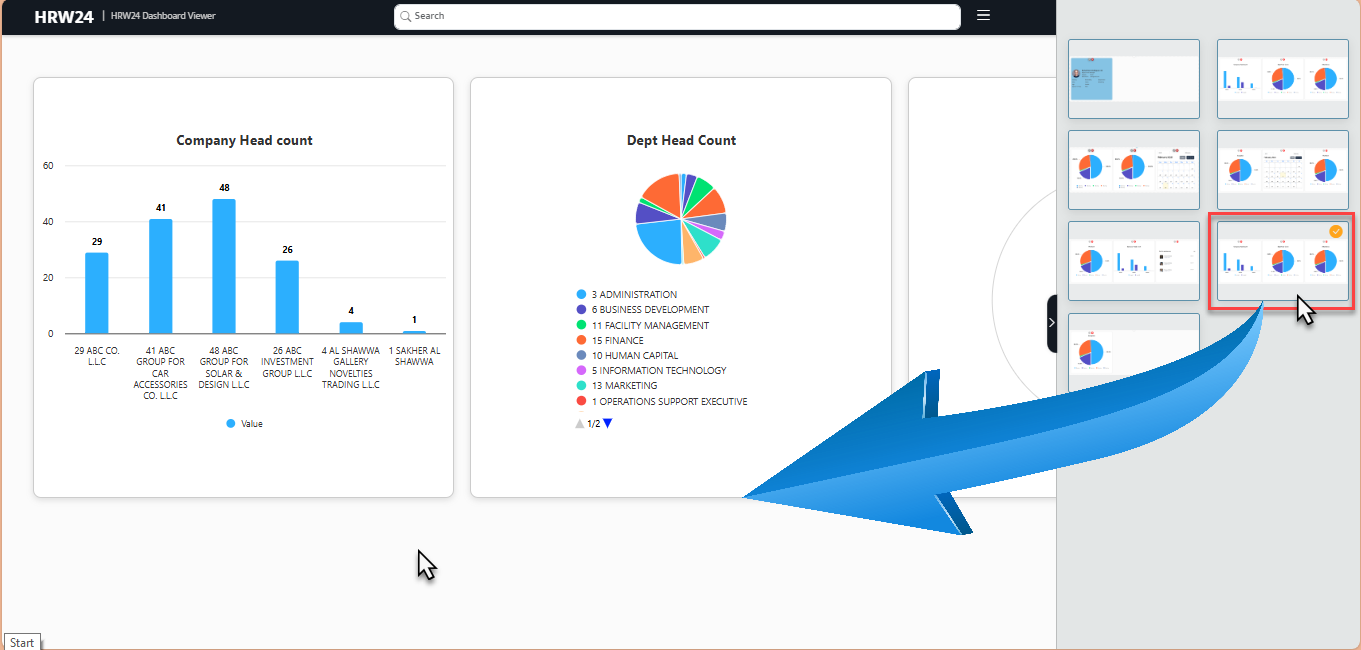Click the orange checkmark badge on selected thumbnail
Image resolution: width=1361 pixels, height=650 pixels.
click(1335, 232)
